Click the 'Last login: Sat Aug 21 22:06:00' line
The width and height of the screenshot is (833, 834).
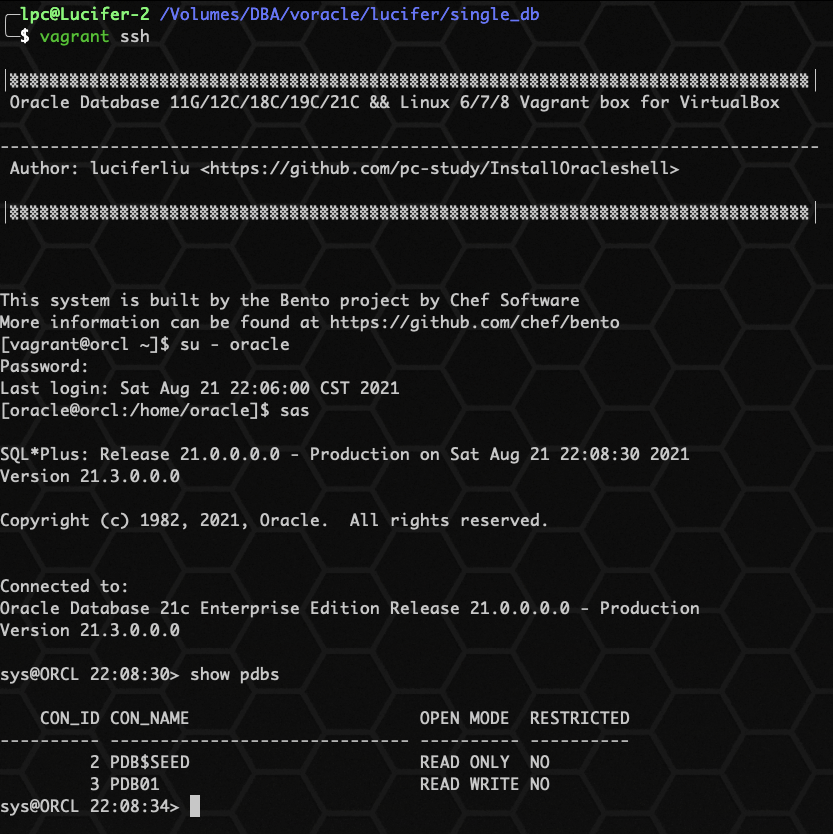click(199, 388)
